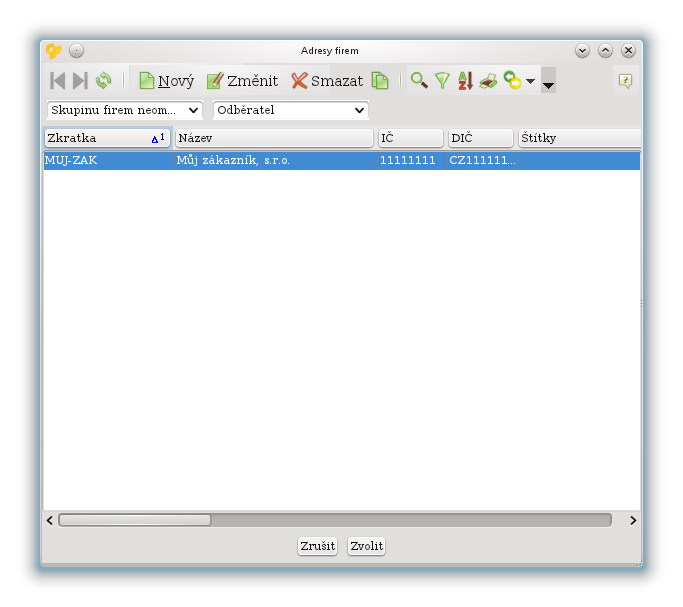Screen dimensions: 683x607
Task: Create a new record with Nový
Action: tap(166, 81)
